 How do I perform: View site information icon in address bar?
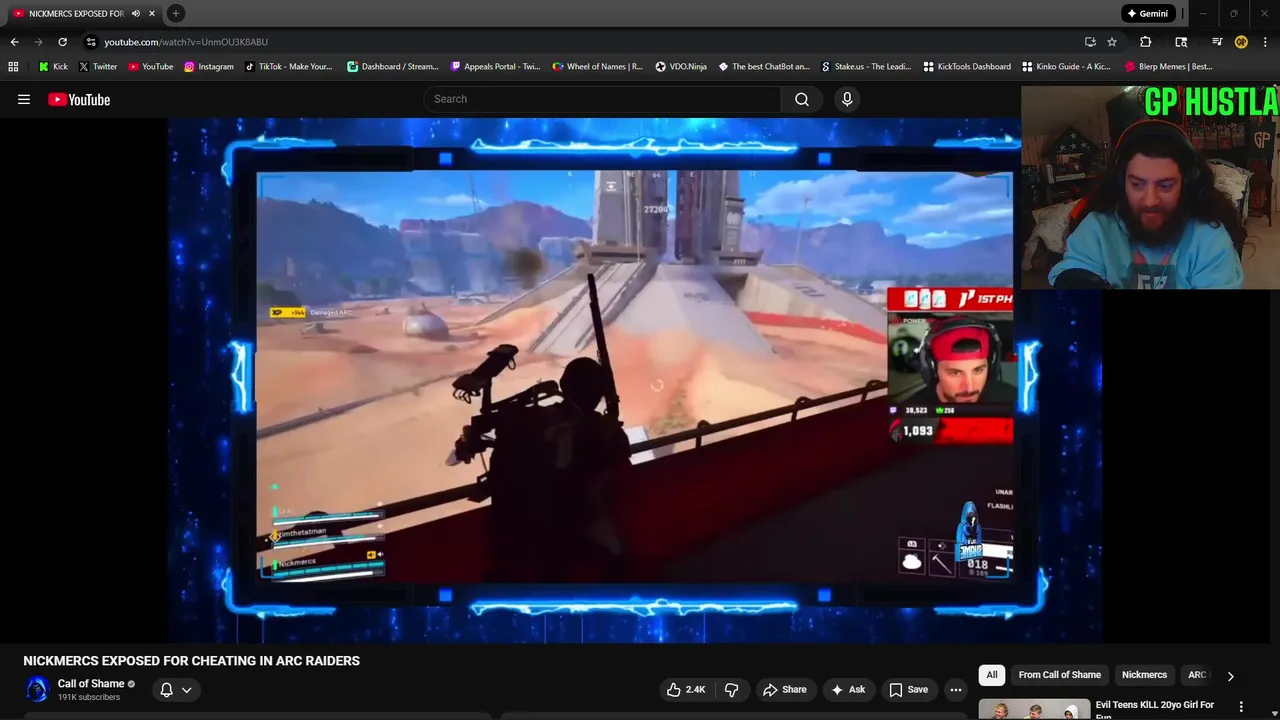[91, 42]
